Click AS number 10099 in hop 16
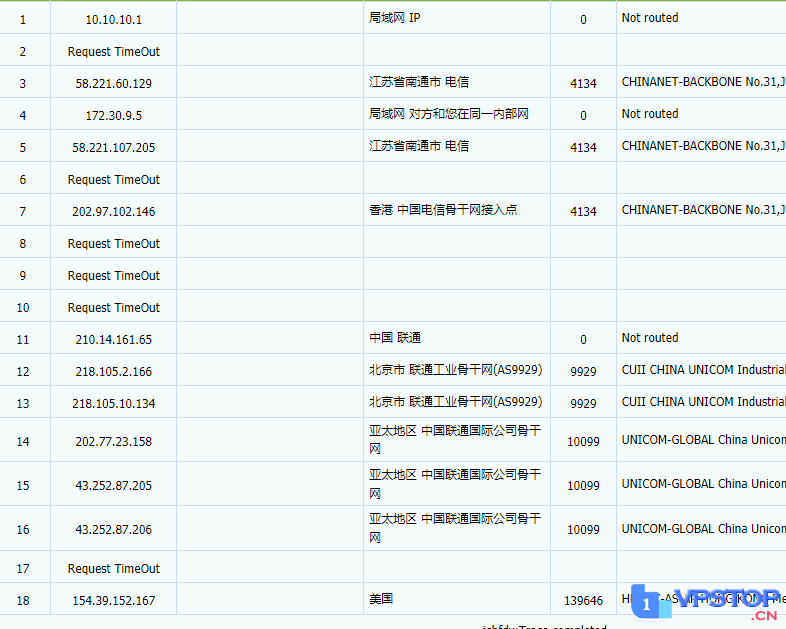Viewport: 786px width, 629px height. 583,530
